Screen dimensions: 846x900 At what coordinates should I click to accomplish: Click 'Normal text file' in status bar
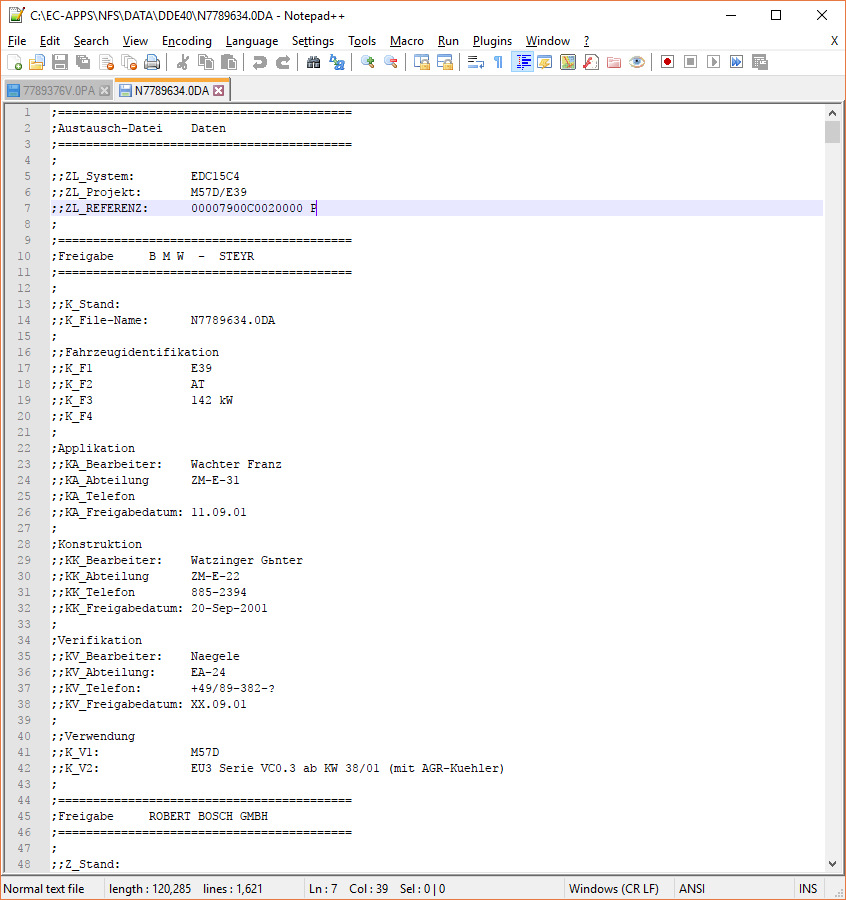point(44,889)
